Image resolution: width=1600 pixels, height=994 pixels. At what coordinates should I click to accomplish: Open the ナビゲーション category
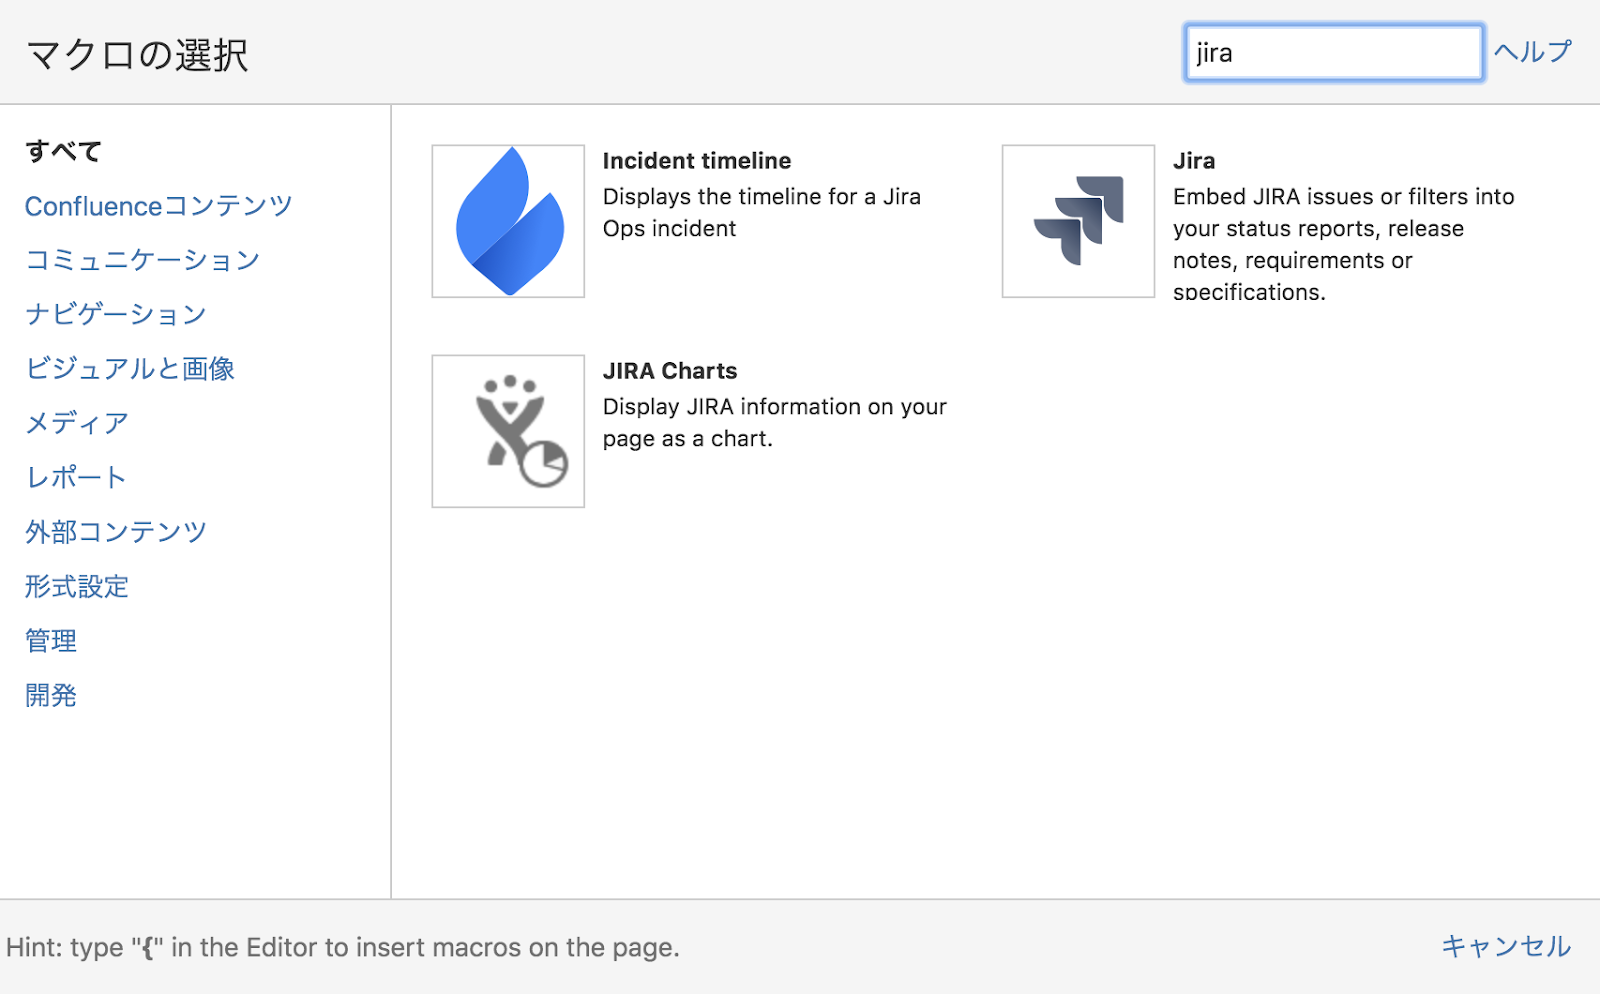coord(116,314)
